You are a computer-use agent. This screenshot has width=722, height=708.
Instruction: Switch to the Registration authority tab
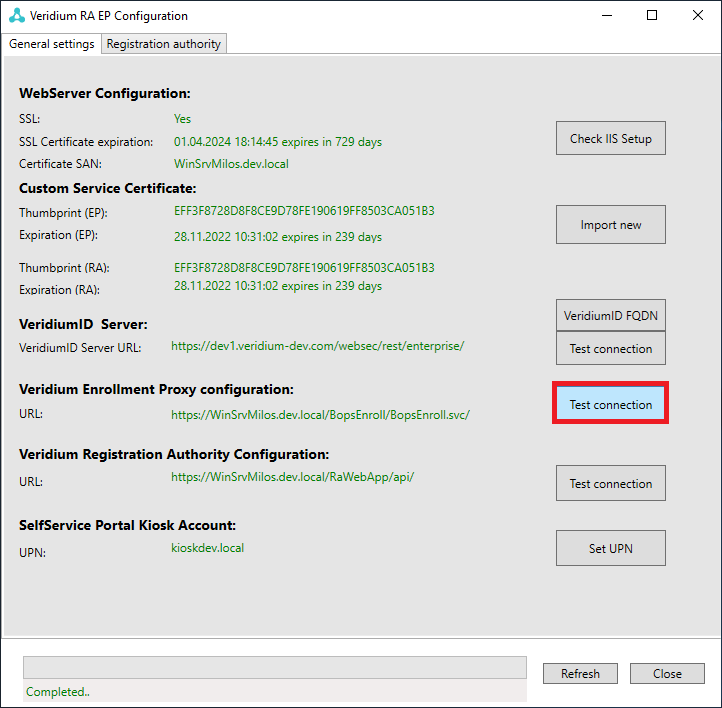point(164,44)
